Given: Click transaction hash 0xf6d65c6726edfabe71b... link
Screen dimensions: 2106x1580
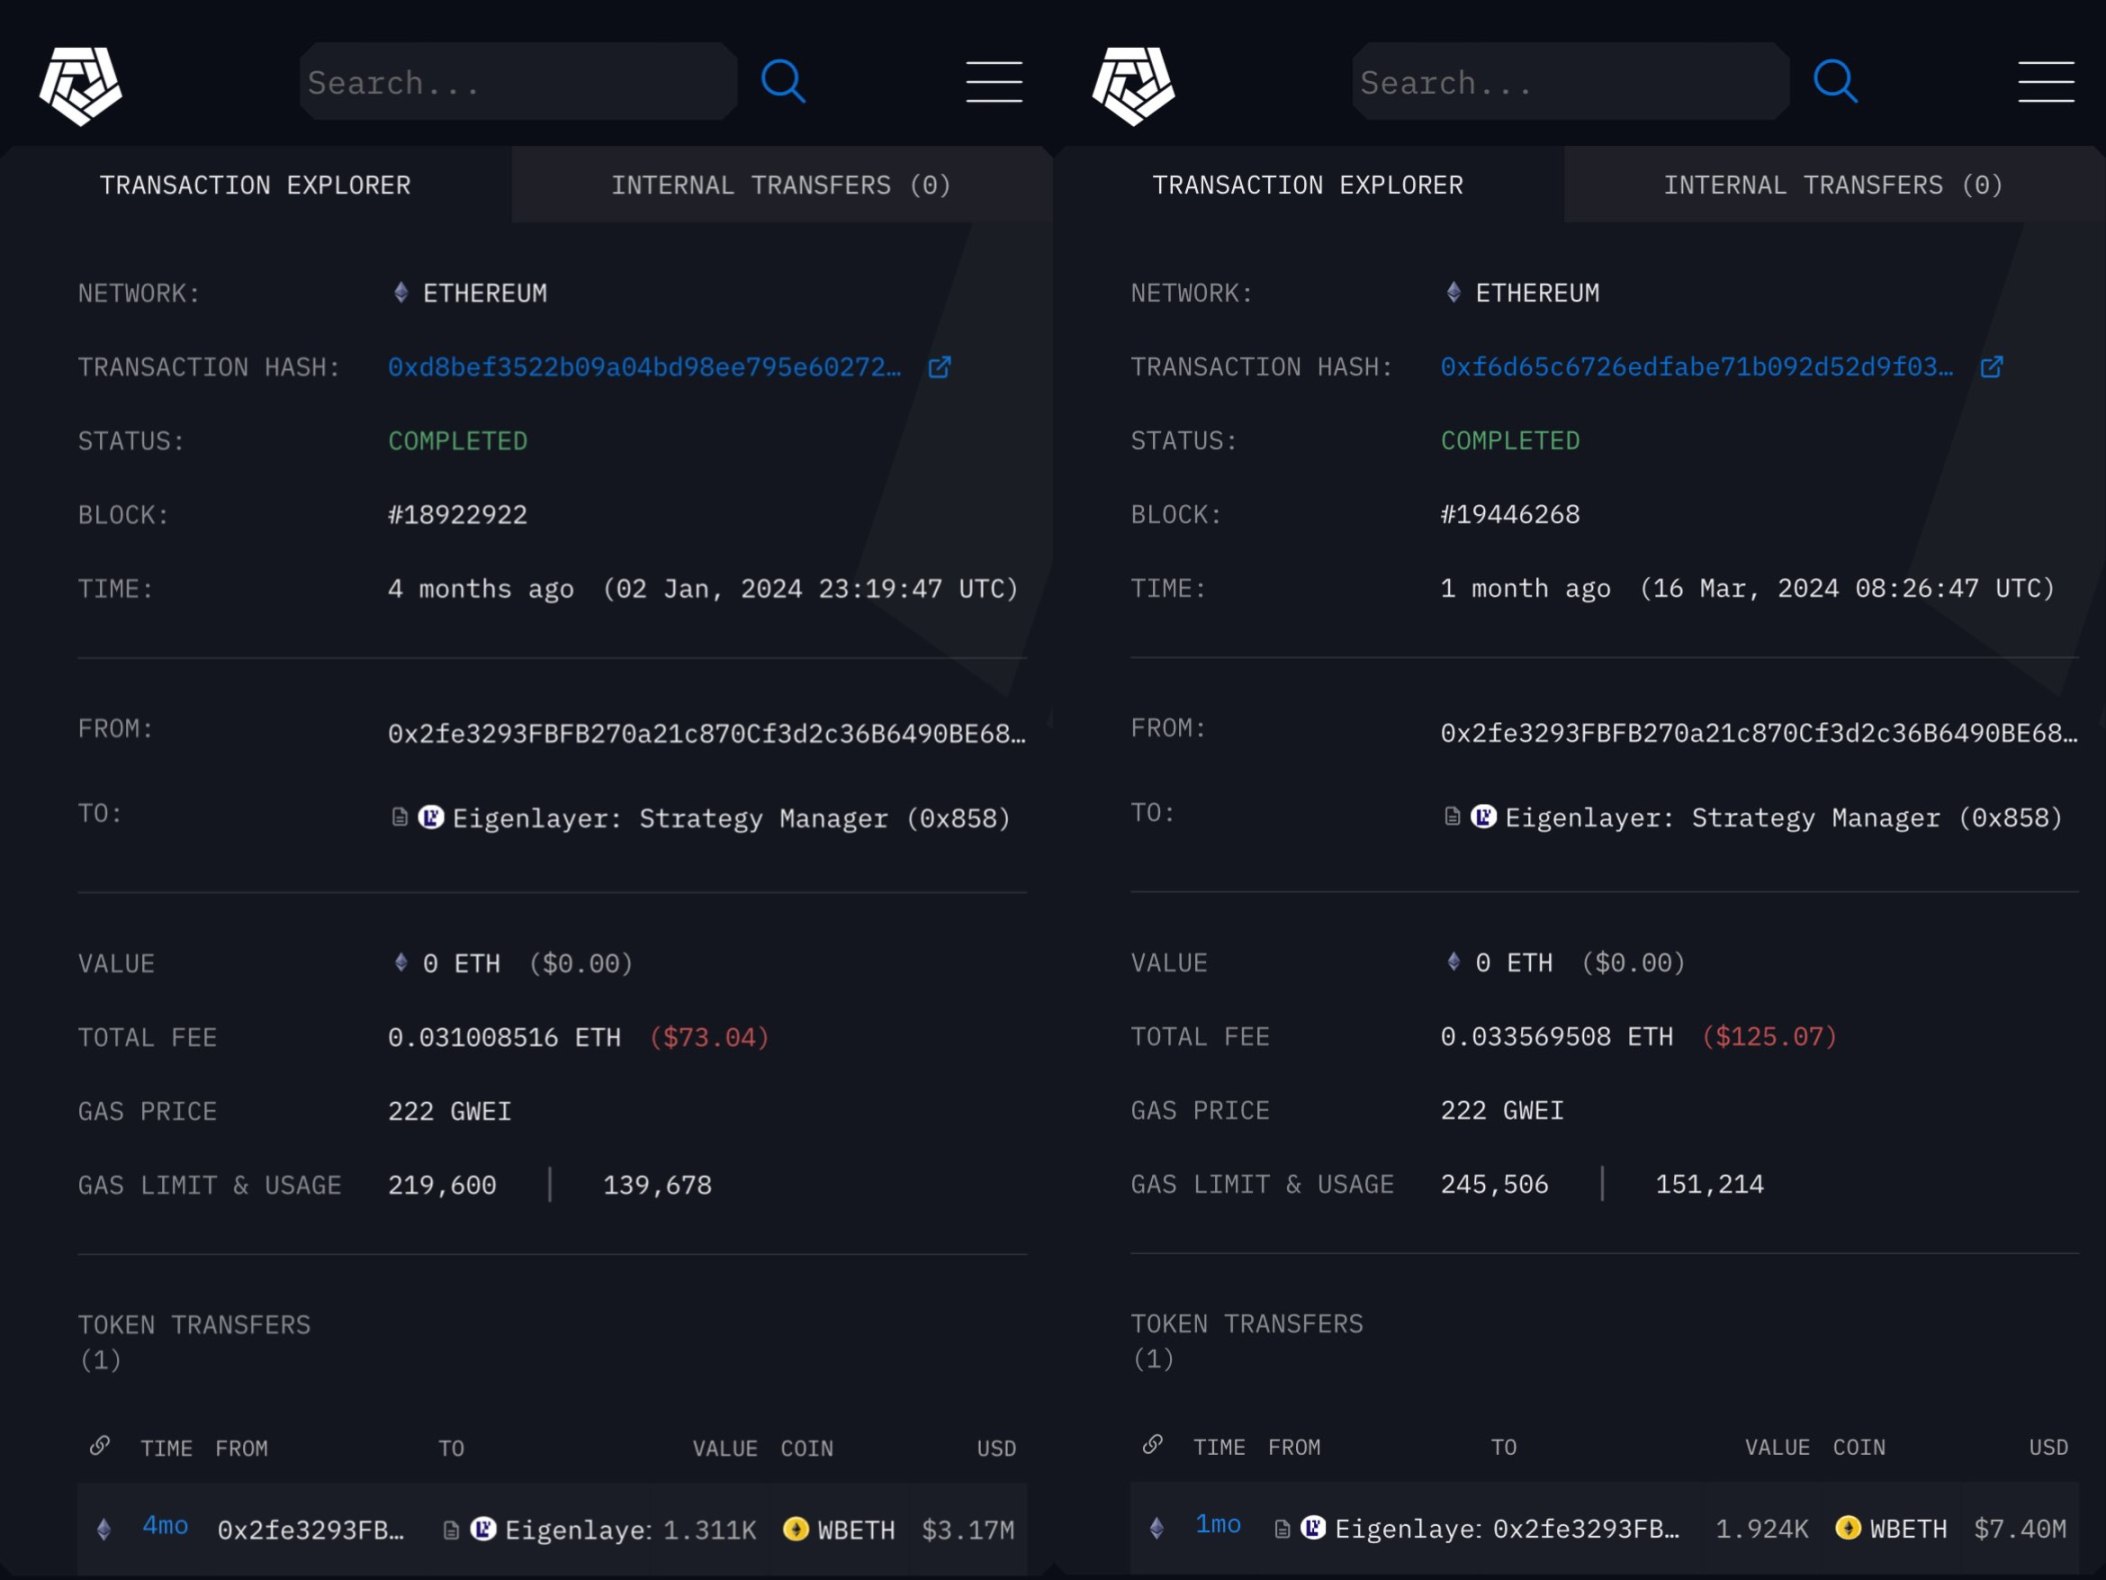Looking at the screenshot, I should tap(1695, 367).
